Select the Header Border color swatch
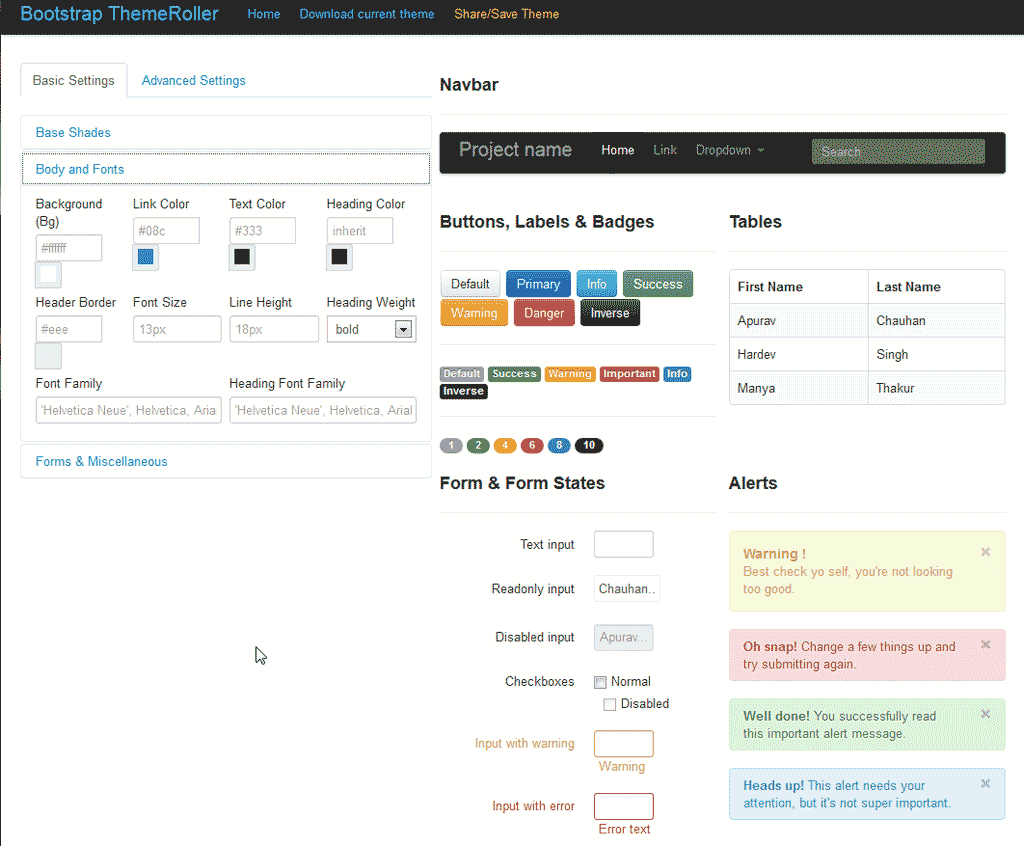 pyautogui.click(x=48, y=355)
